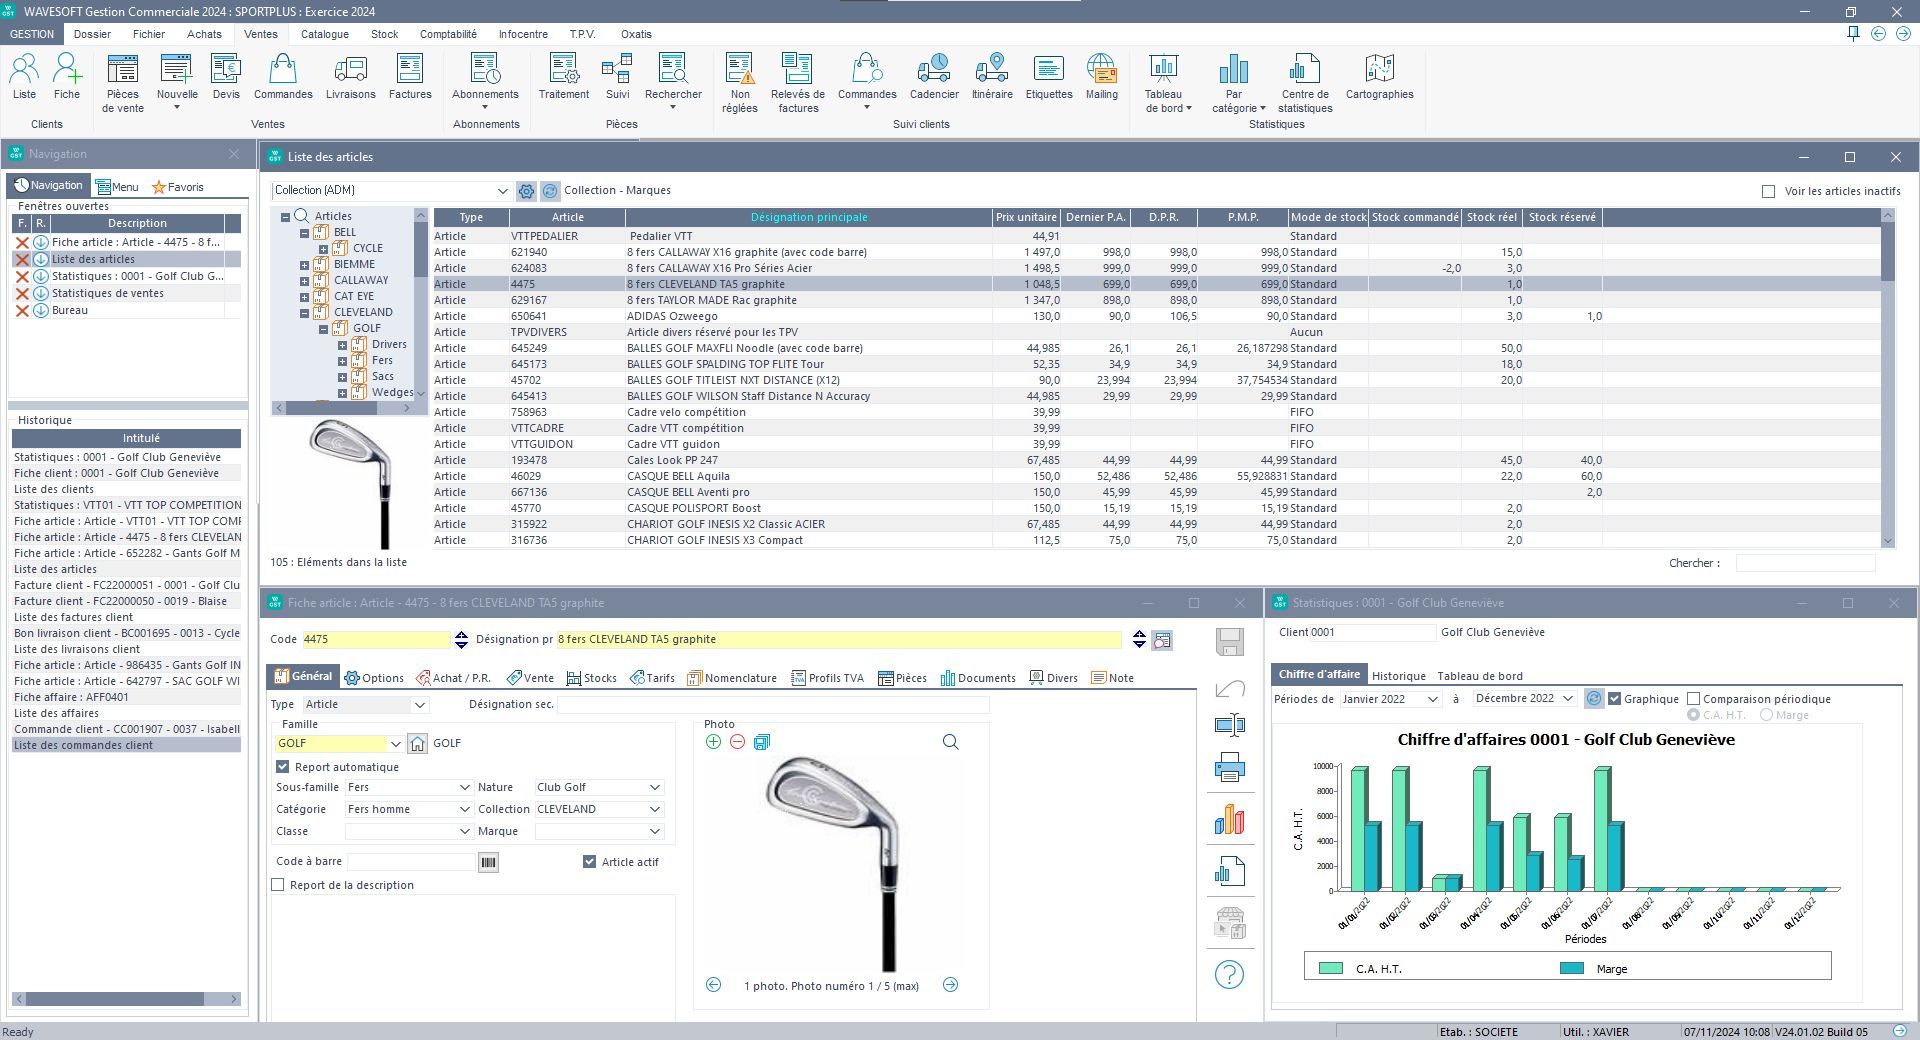The height and width of the screenshot is (1040, 1920).
Task: Toggle Voir les articles inactifs checkbox
Action: point(1768,191)
